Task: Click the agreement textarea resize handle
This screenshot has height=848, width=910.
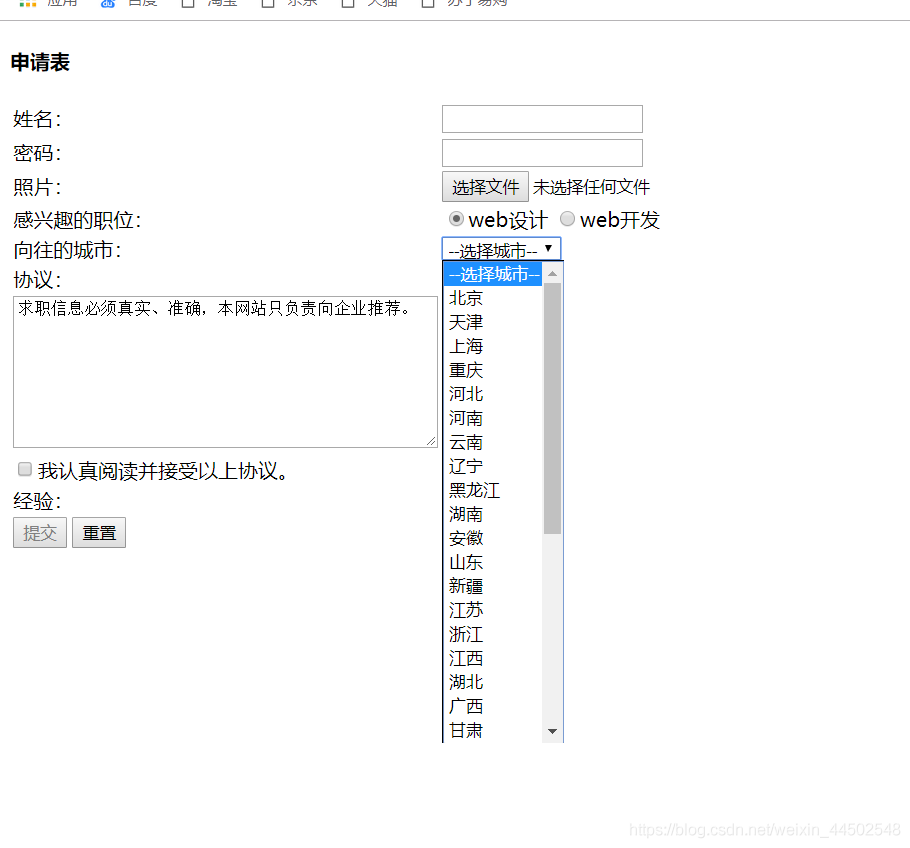Action: 431,442
